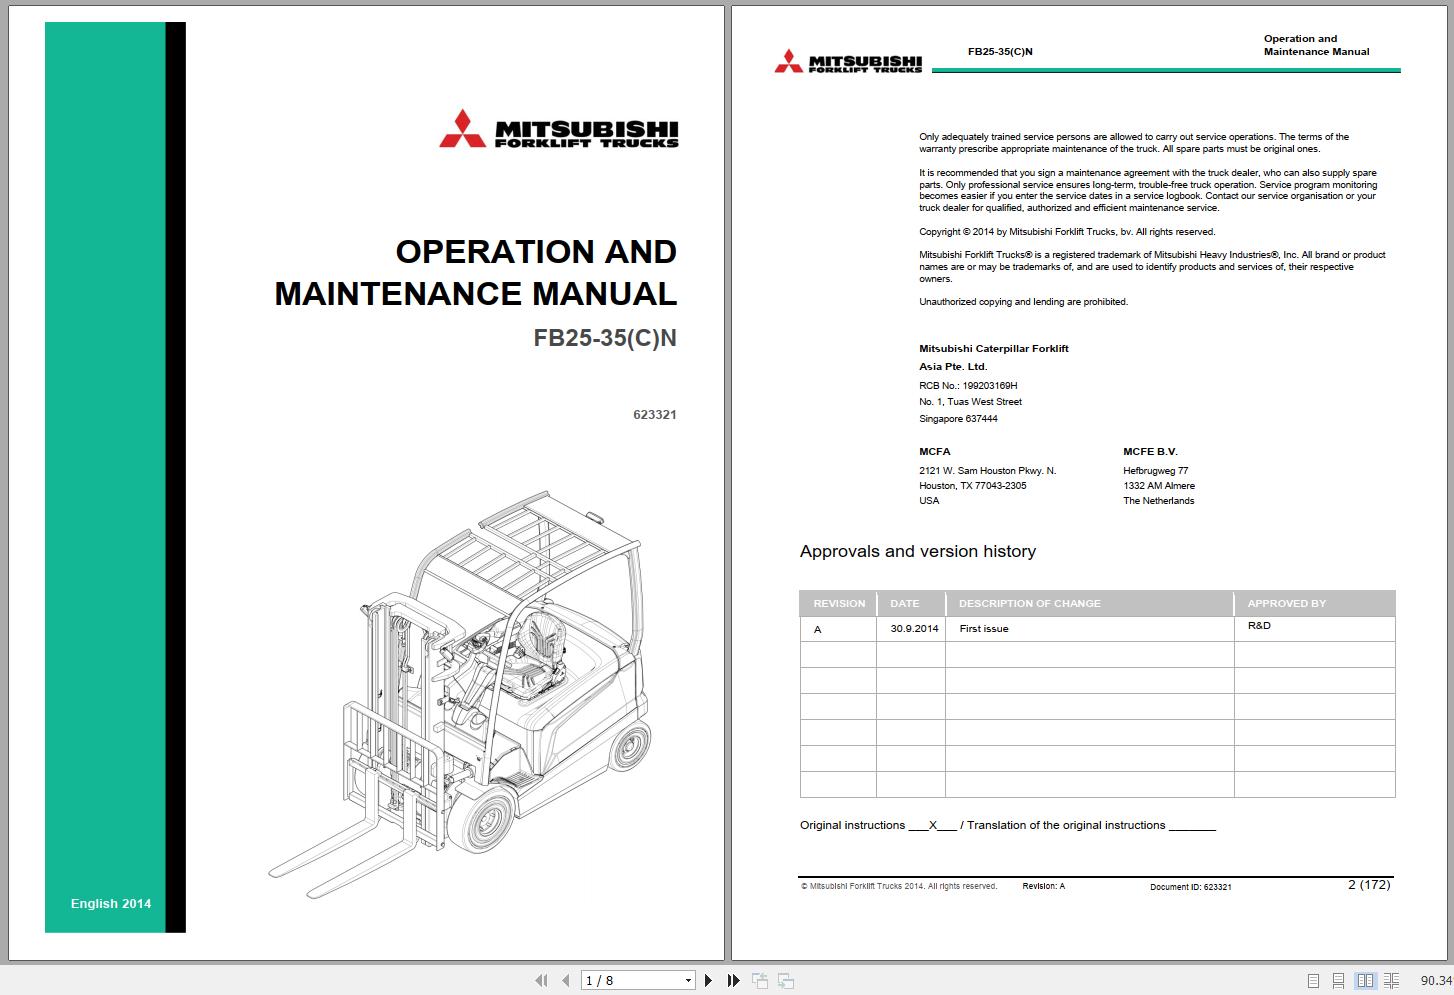The image size is (1454, 995).
Task: Click 'English 2014' on the green sidebar
Action: [111, 903]
